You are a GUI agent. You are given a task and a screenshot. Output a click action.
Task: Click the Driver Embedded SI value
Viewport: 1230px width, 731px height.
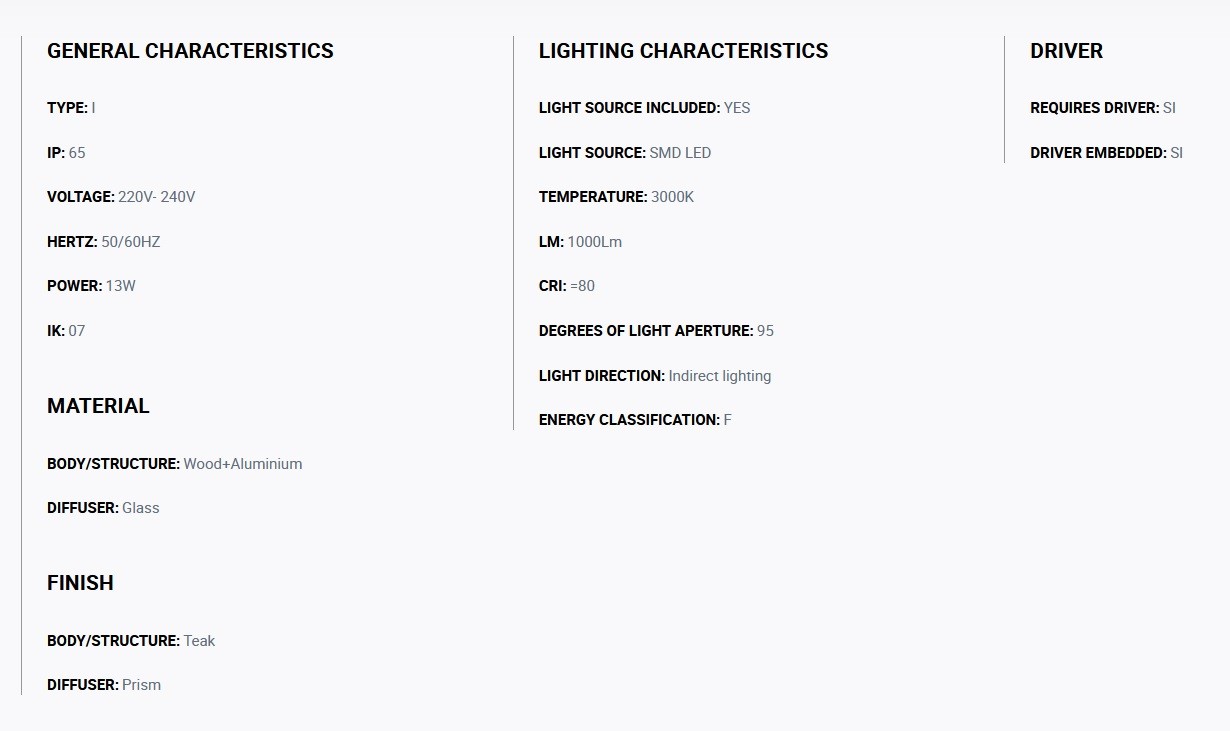tap(1176, 153)
